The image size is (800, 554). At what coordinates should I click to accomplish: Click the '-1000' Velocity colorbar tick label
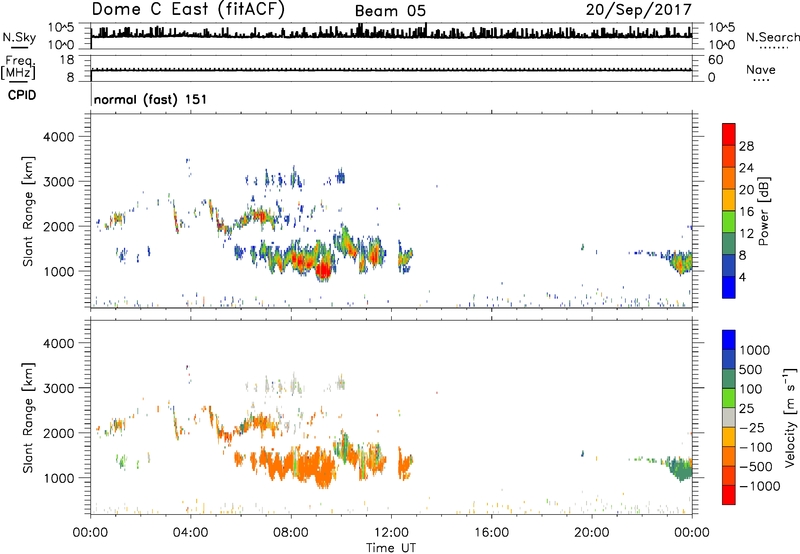point(759,486)
